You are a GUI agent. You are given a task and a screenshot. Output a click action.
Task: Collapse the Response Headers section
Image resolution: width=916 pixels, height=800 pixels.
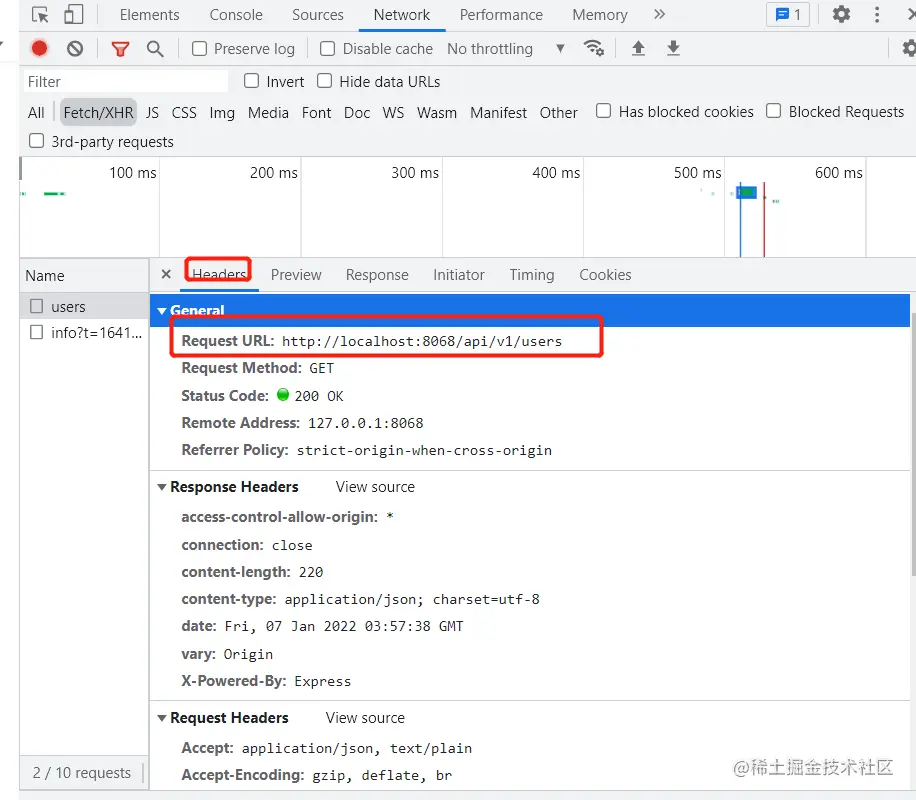[x=162, y=487]
